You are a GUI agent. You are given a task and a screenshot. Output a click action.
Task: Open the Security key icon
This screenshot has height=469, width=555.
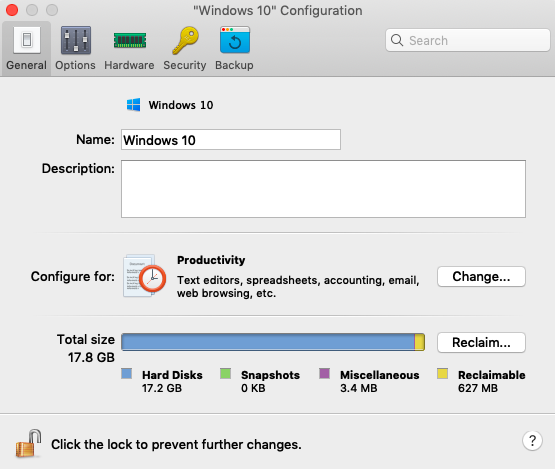click(x=185, y=40)
